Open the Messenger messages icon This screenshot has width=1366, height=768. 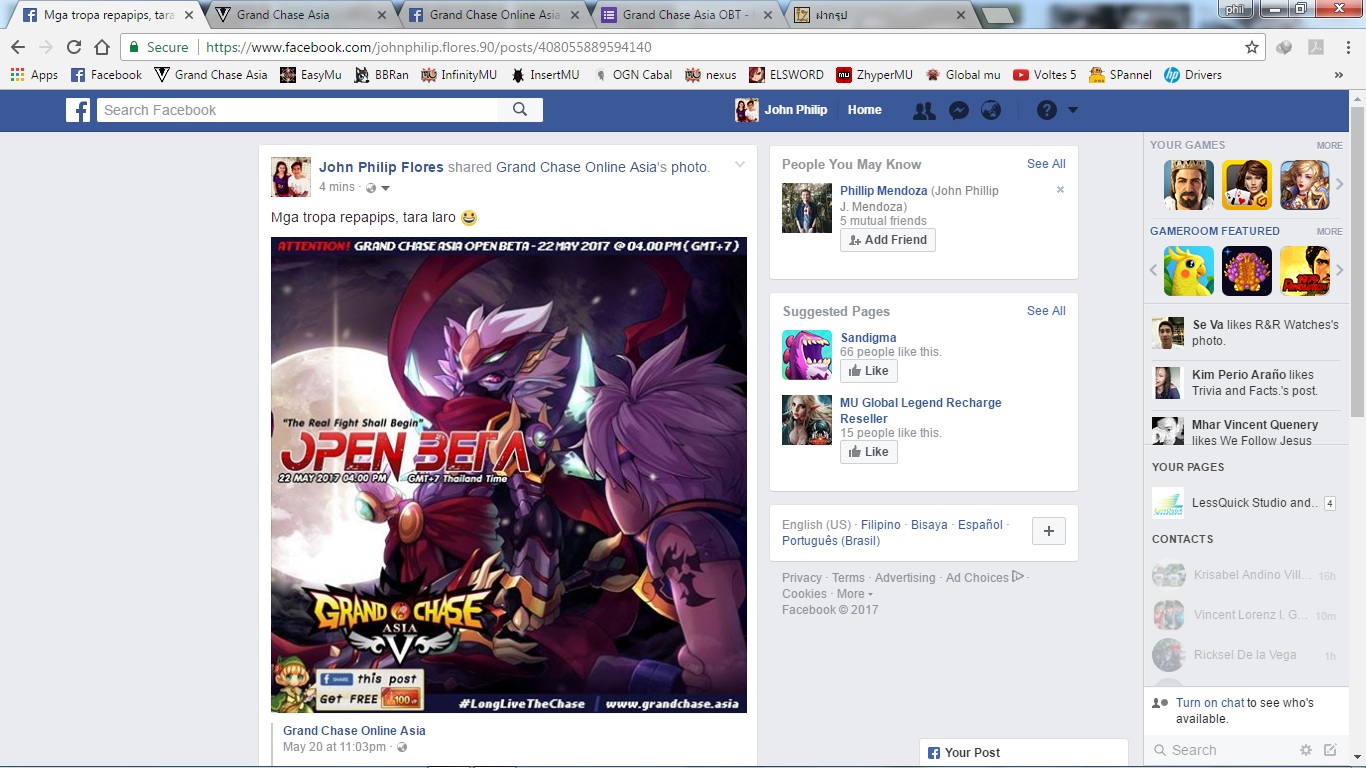coord(958,110)
